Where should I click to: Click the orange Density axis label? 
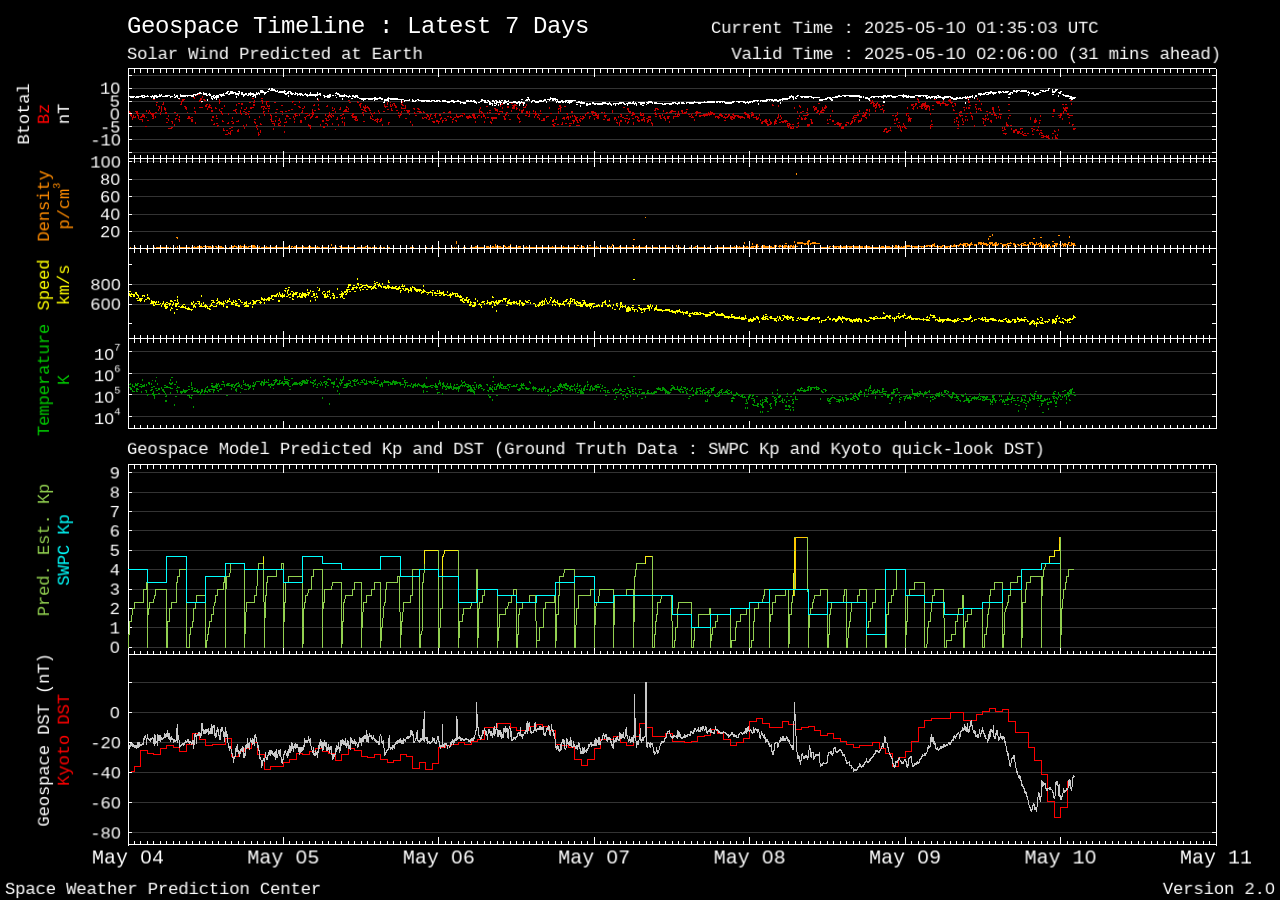pyautogui.click(x=44, y=205)
